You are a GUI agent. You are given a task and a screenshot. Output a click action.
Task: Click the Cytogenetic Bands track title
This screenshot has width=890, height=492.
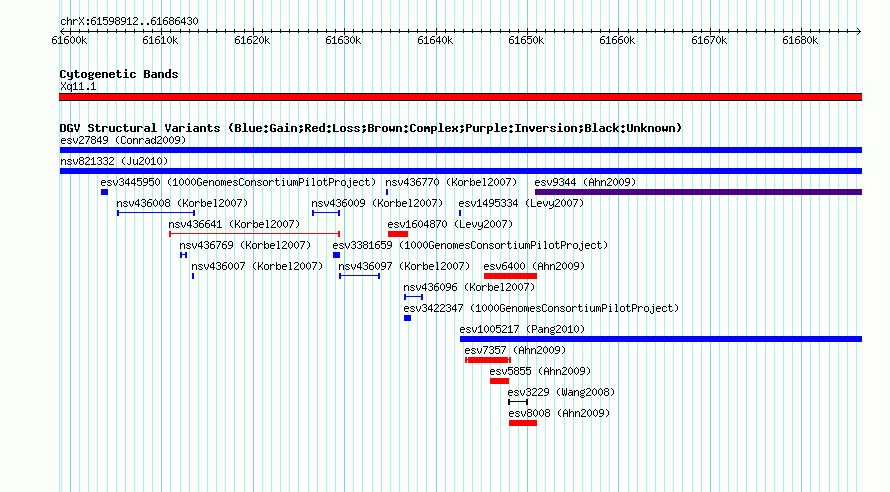coord(119,74)
